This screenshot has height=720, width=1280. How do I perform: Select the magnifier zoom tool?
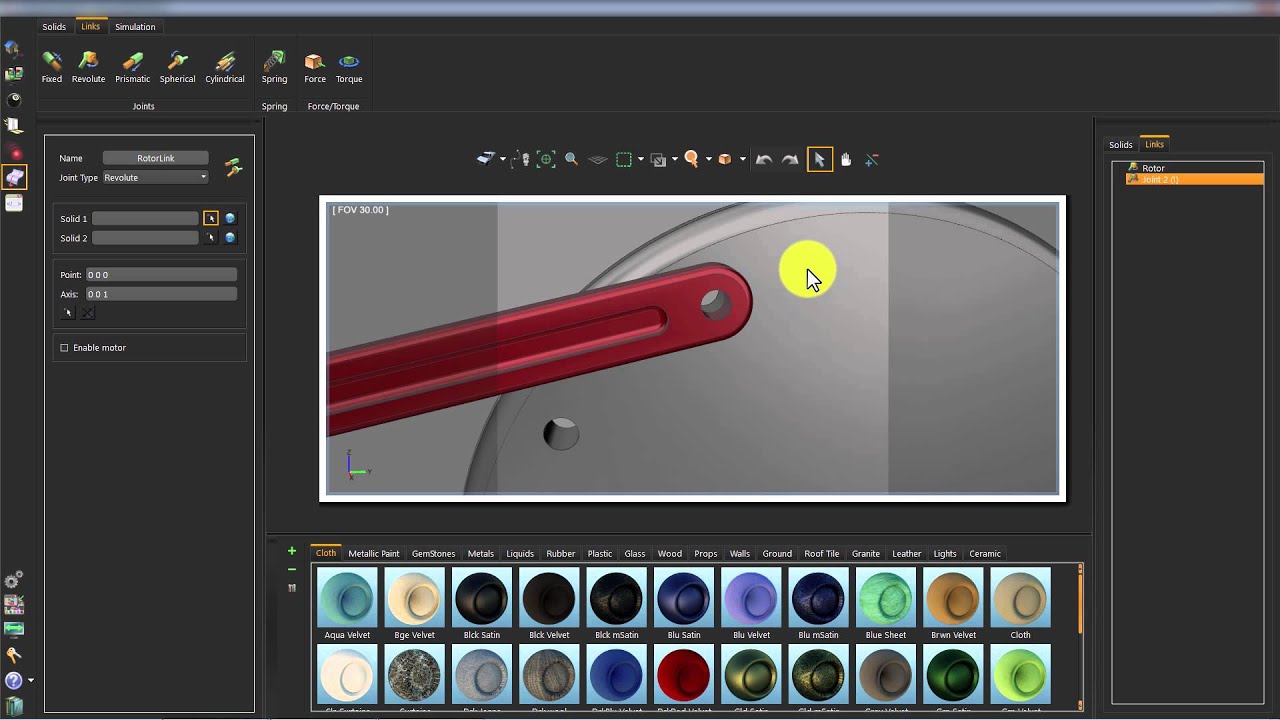tap(572, 159)
